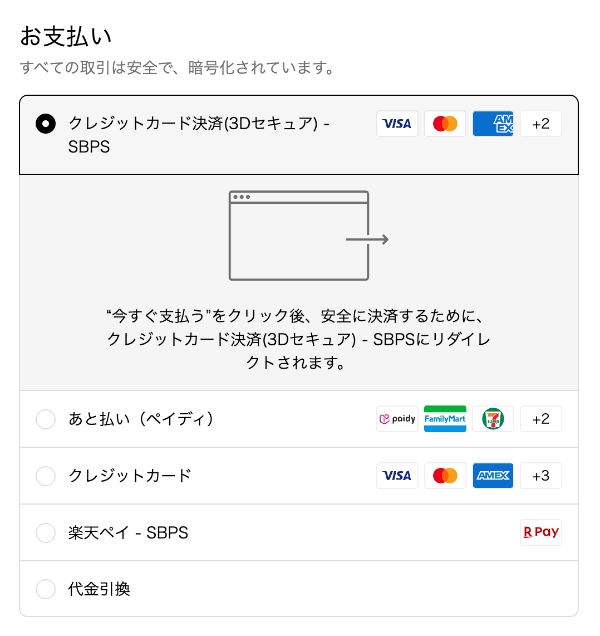Click the 代金引換 payment label
600x636 pixels.
pos(99,590)
